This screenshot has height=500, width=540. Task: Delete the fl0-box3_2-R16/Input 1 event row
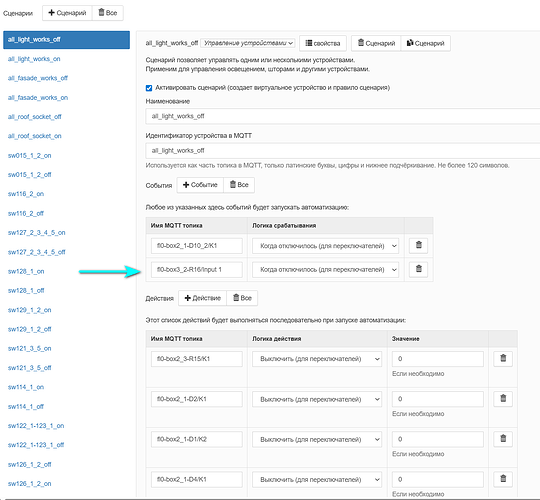coord(418,269)
